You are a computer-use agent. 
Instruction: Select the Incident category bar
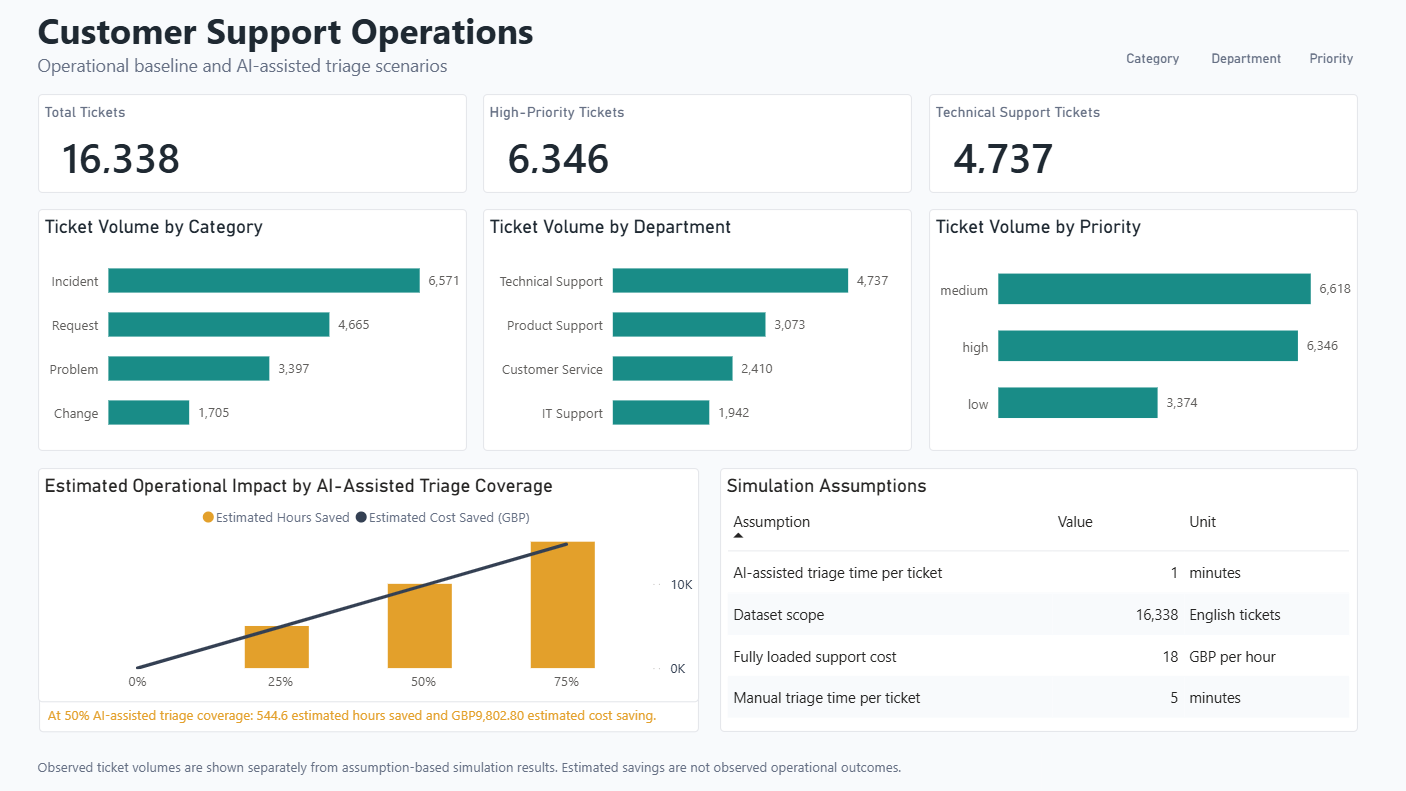click(264, 281)
